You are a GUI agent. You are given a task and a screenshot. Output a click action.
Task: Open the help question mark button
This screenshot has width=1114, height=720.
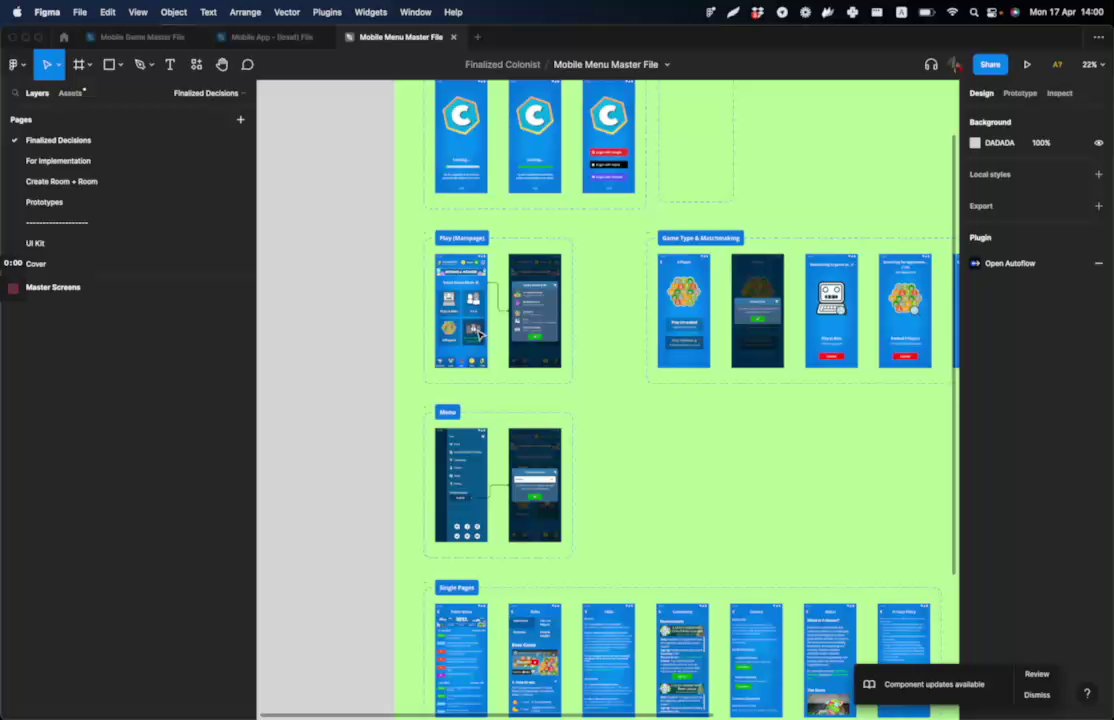click(1086, 693)
